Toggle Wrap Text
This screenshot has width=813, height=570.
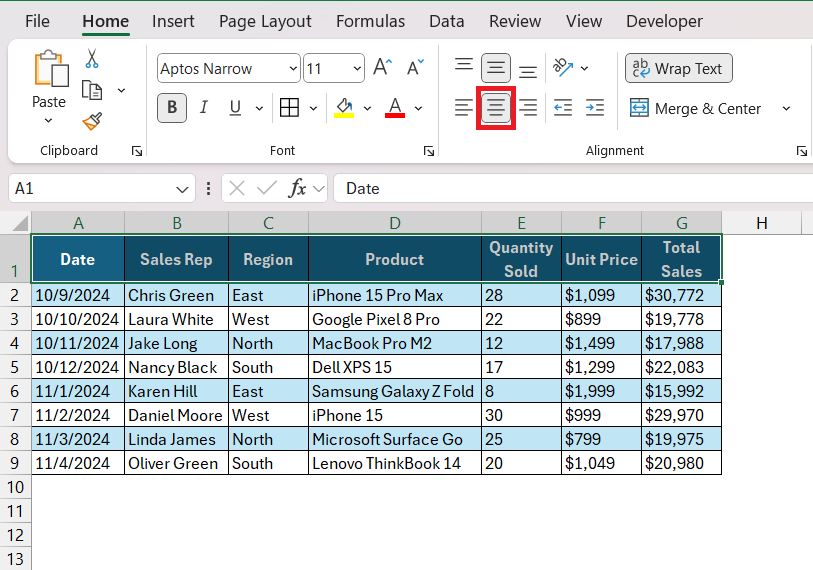[x=679, y=68]
